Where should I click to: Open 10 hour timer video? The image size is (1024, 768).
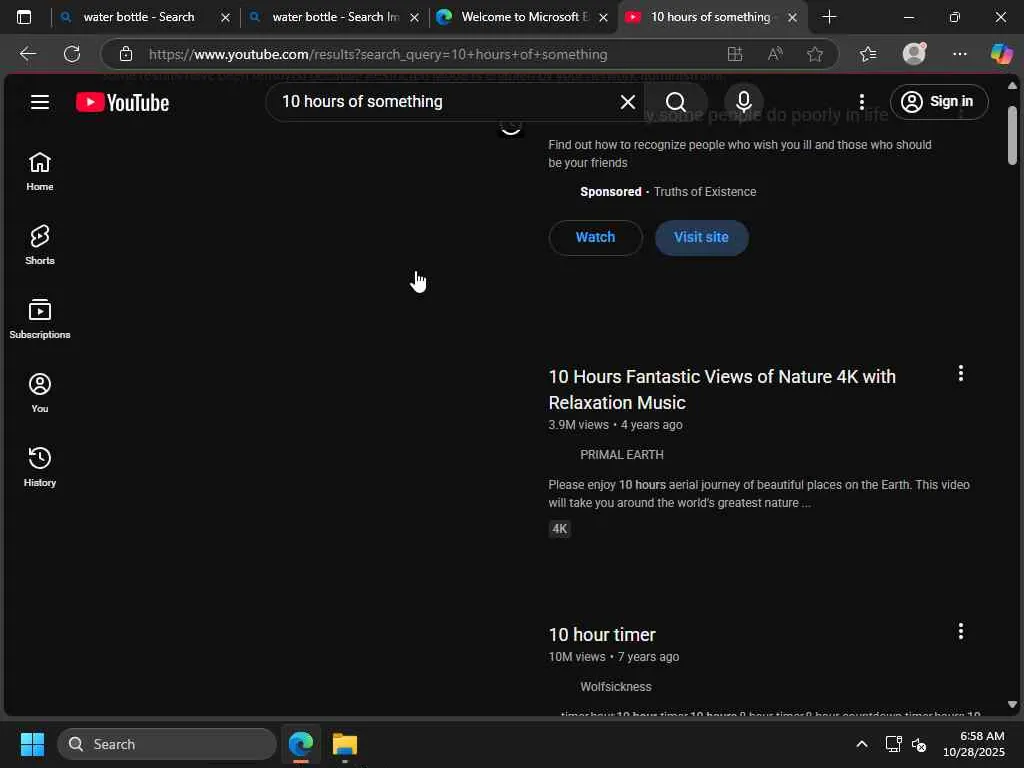click(601, 635)
